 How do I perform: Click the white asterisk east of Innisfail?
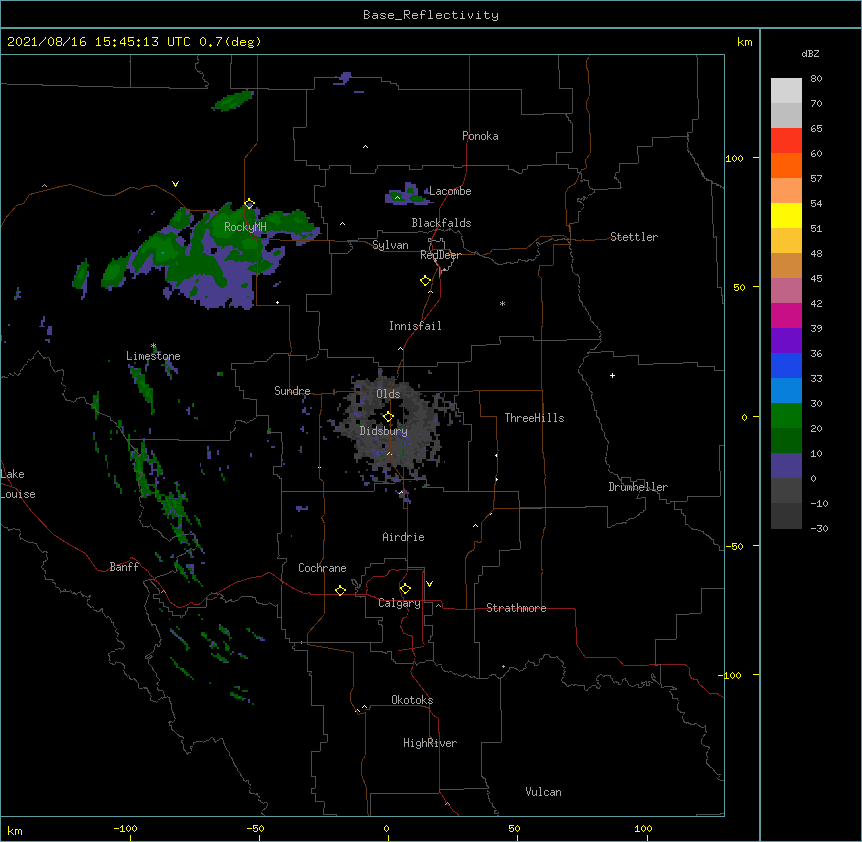coord(502,303)
